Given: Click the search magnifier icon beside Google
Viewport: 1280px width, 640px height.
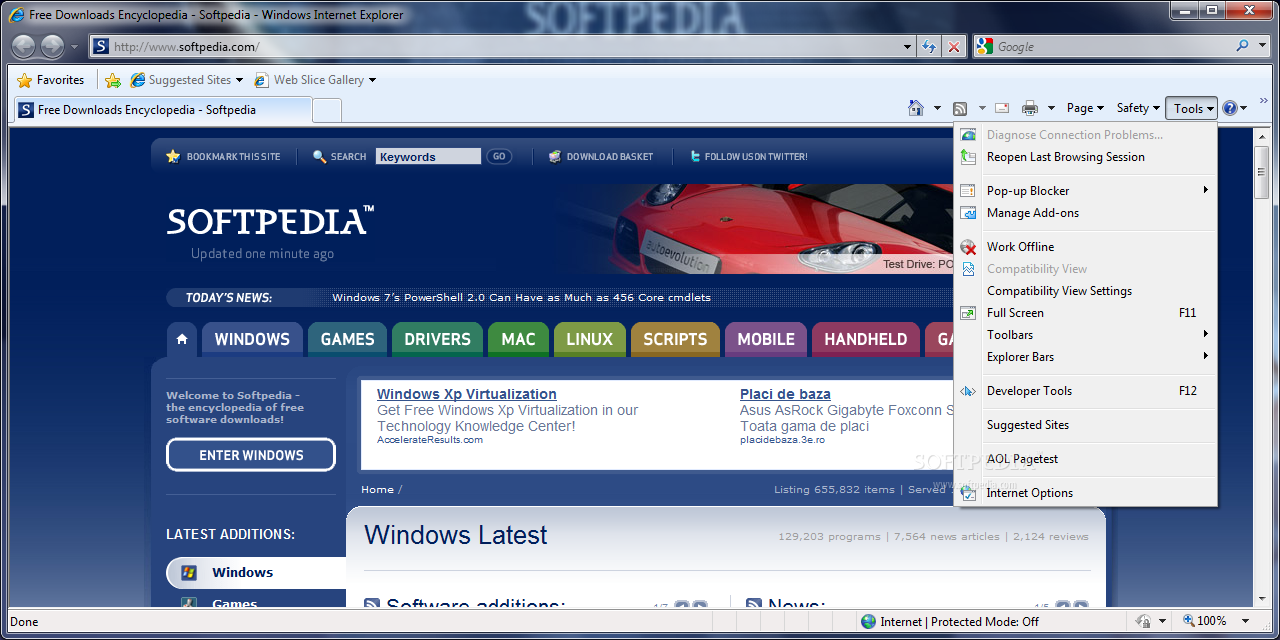Looking at the screenshot, I should pos(1242,46).
